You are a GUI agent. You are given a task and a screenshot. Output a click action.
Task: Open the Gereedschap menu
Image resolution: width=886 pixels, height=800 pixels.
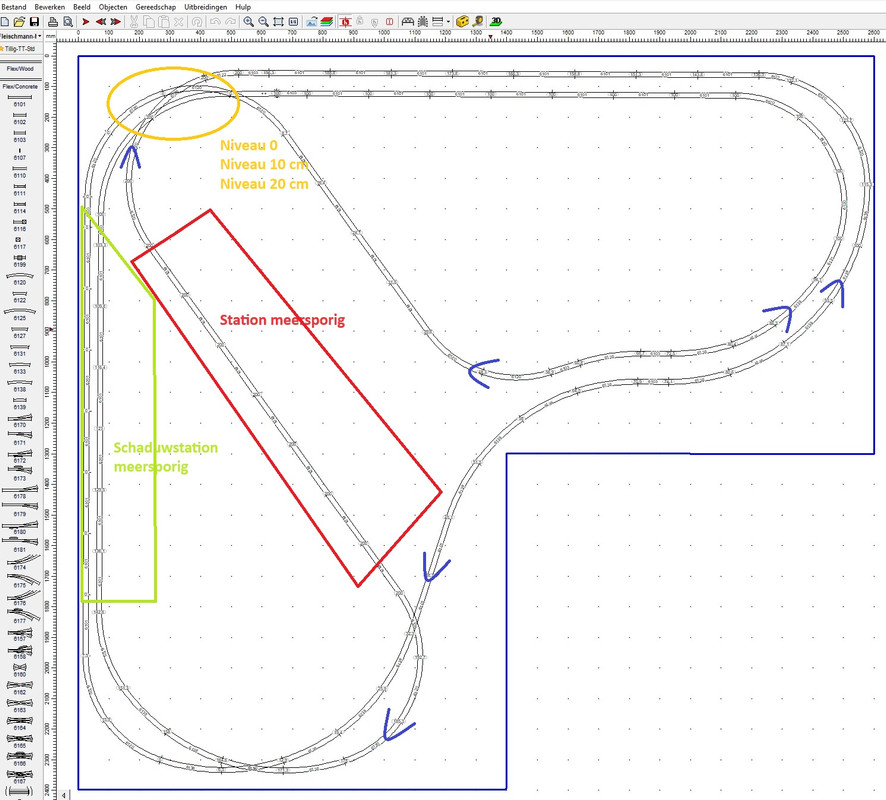click(x=155, y=7)
